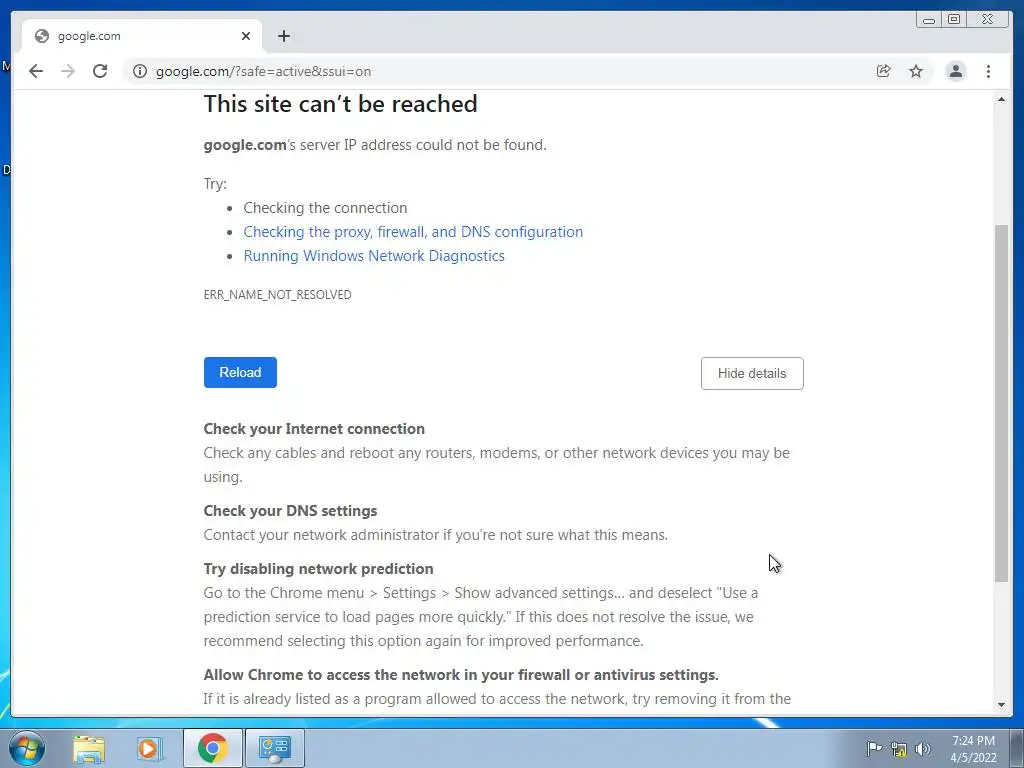Screen dimensions: 1024x768
Task: Open a new tab with the plus button
Action: click(283, 36)
